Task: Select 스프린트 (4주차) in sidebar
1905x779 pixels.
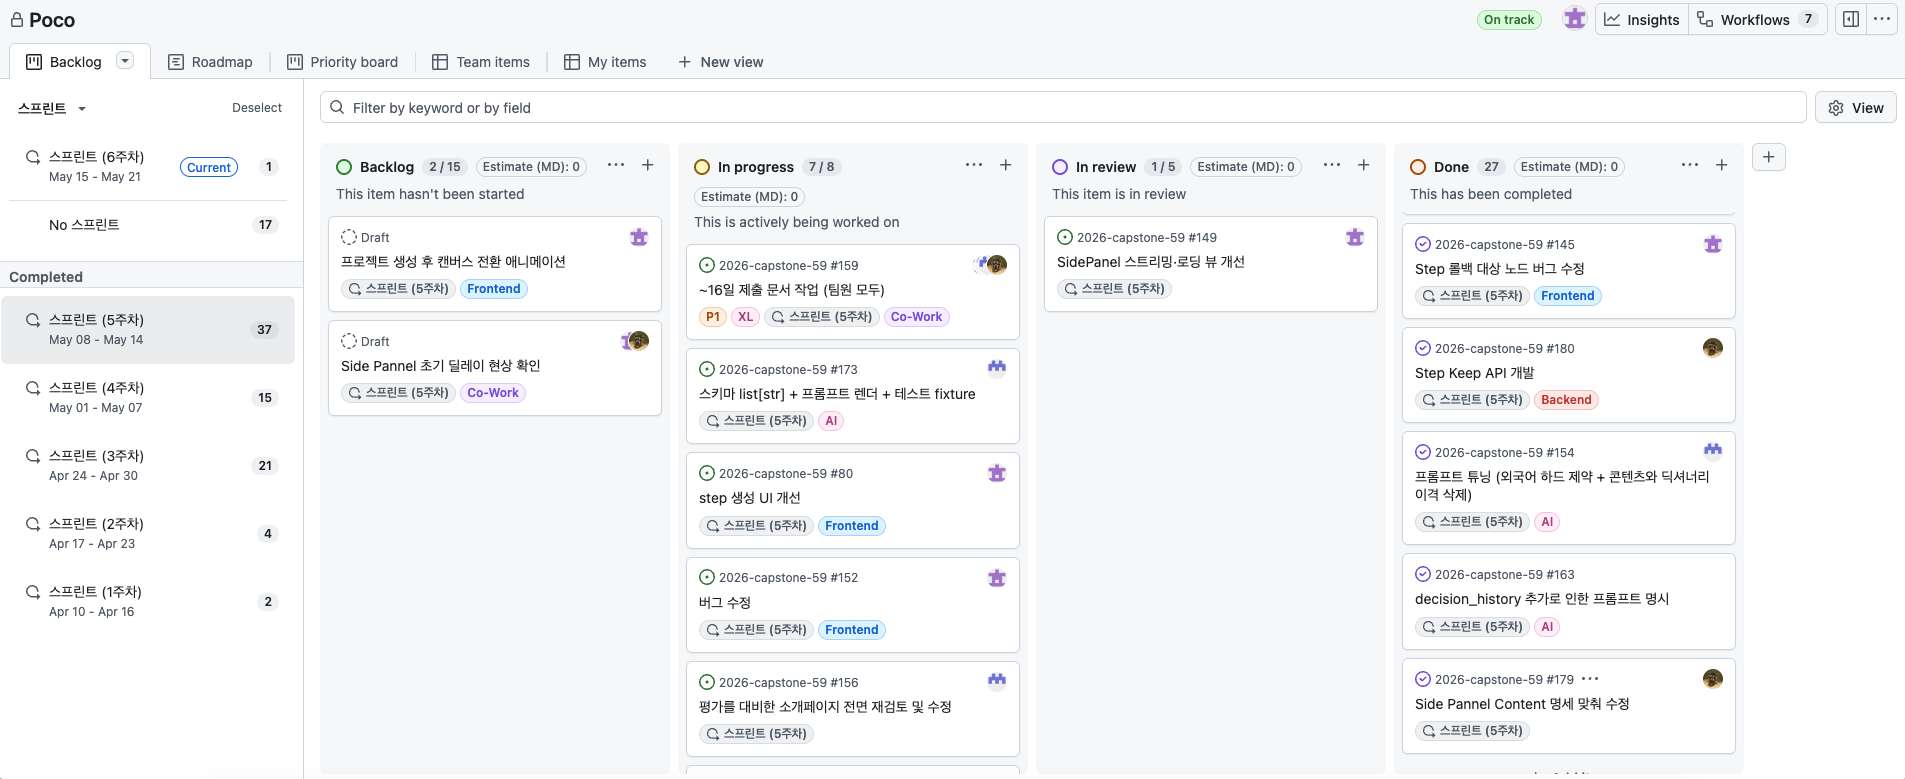Action: pyautogui.click(x=150, y=398)
